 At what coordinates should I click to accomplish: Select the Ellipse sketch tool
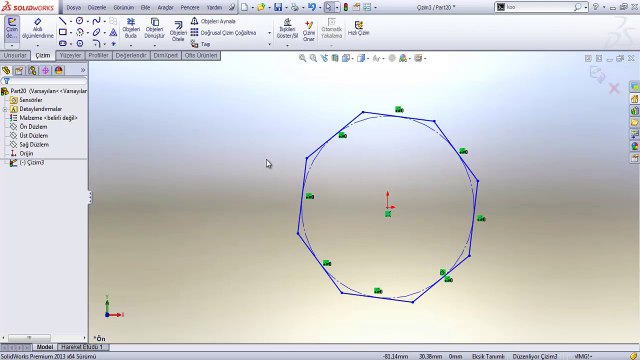tap(96, 32)
